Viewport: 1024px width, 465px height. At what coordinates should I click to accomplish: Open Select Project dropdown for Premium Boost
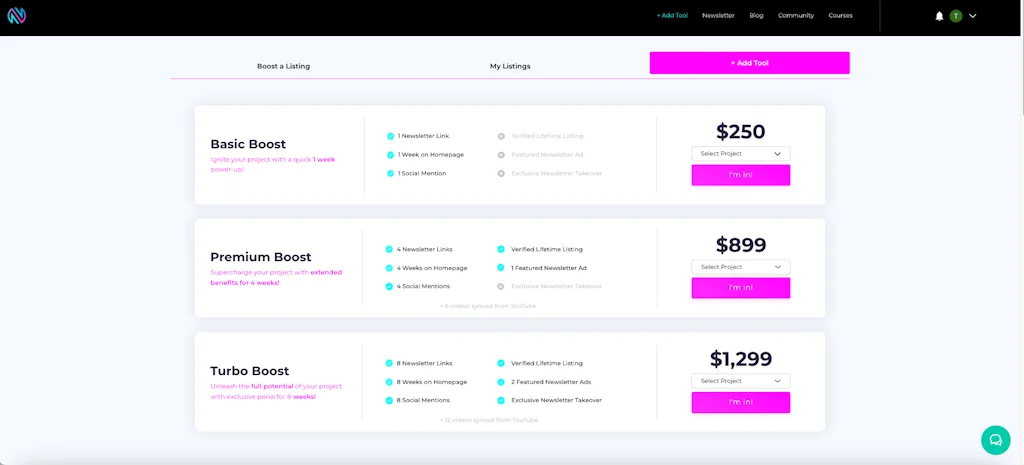740,267
